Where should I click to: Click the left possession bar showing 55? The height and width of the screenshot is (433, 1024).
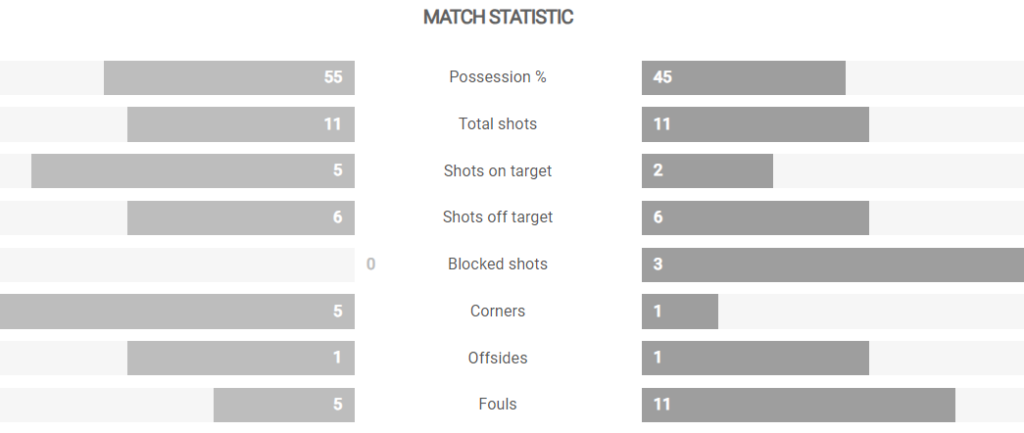229,78
